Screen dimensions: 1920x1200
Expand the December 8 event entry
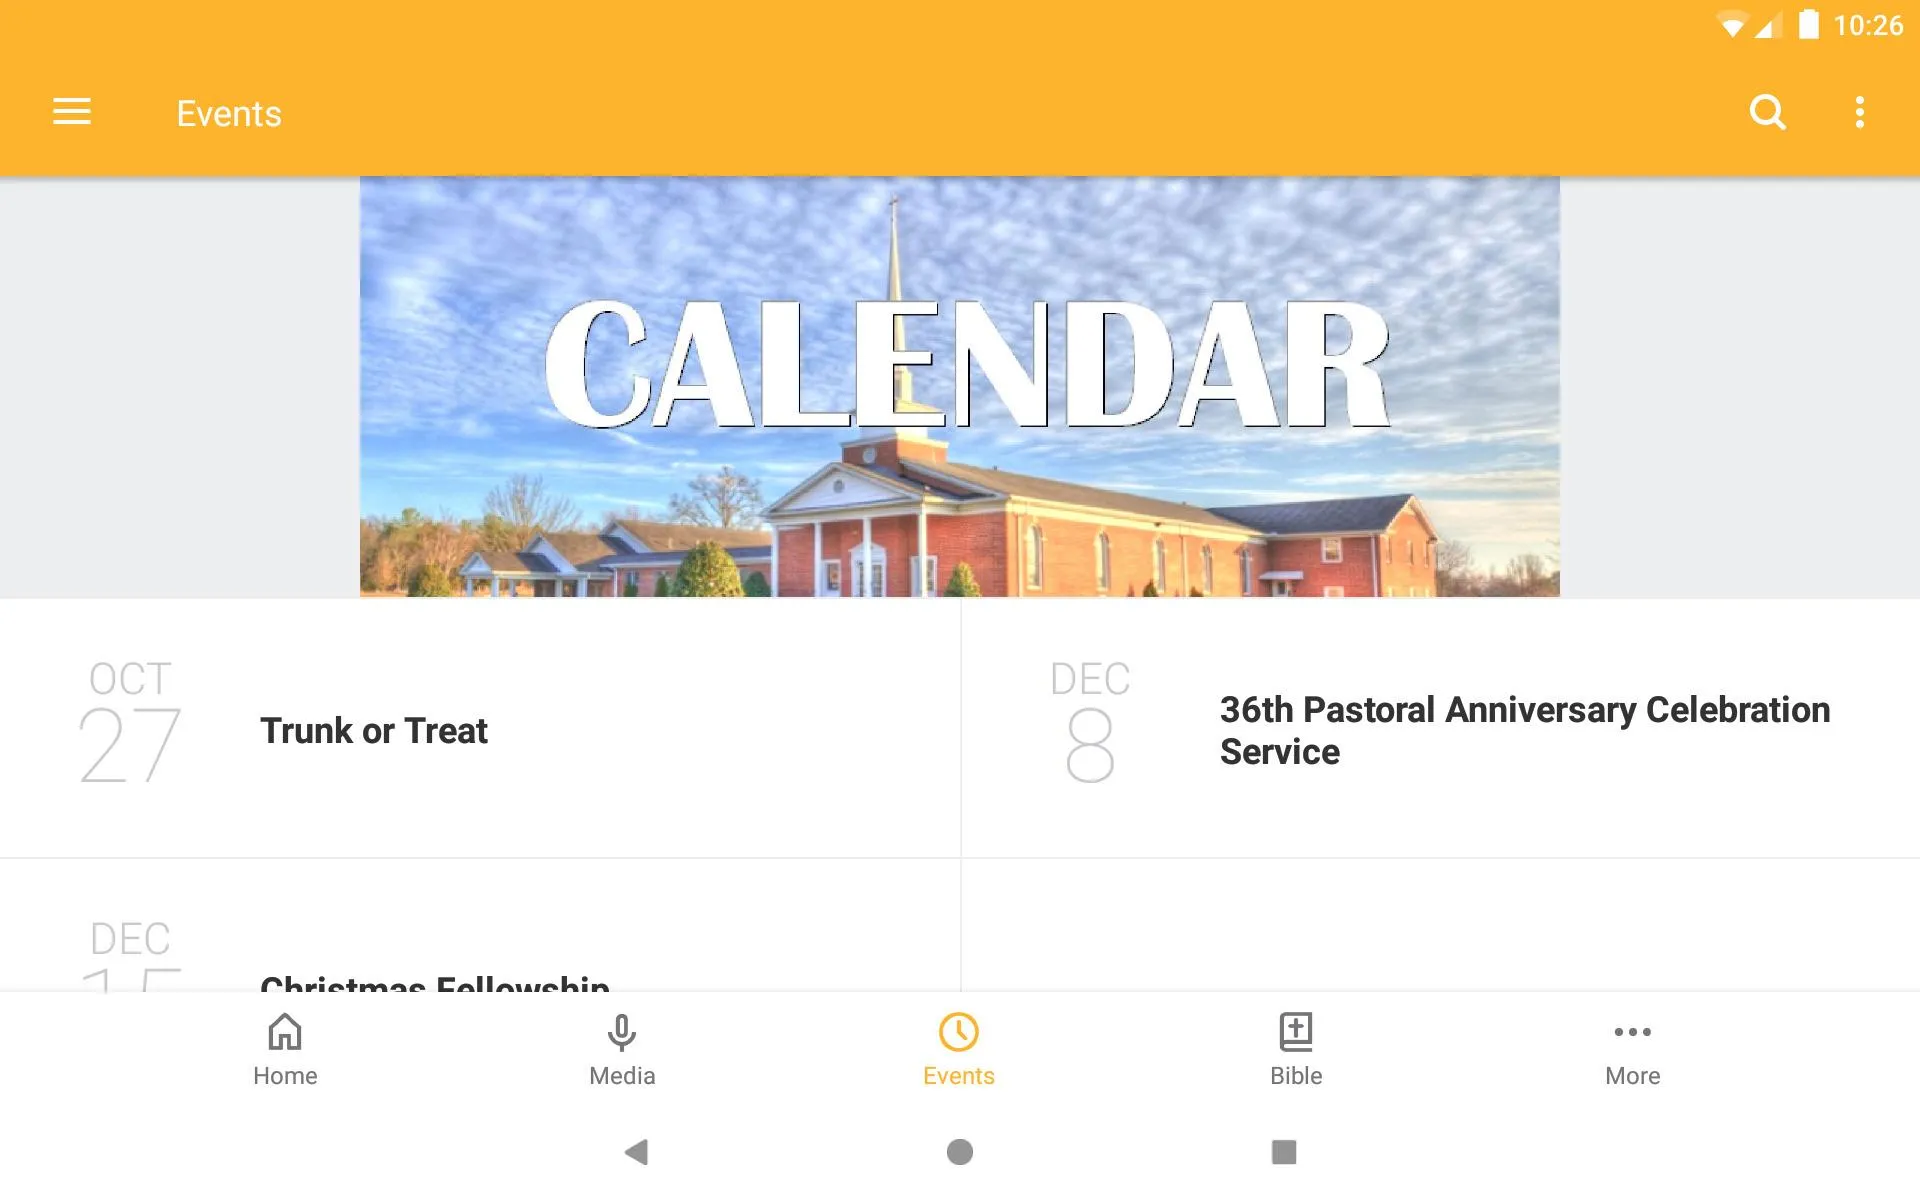pos(1440,729)
